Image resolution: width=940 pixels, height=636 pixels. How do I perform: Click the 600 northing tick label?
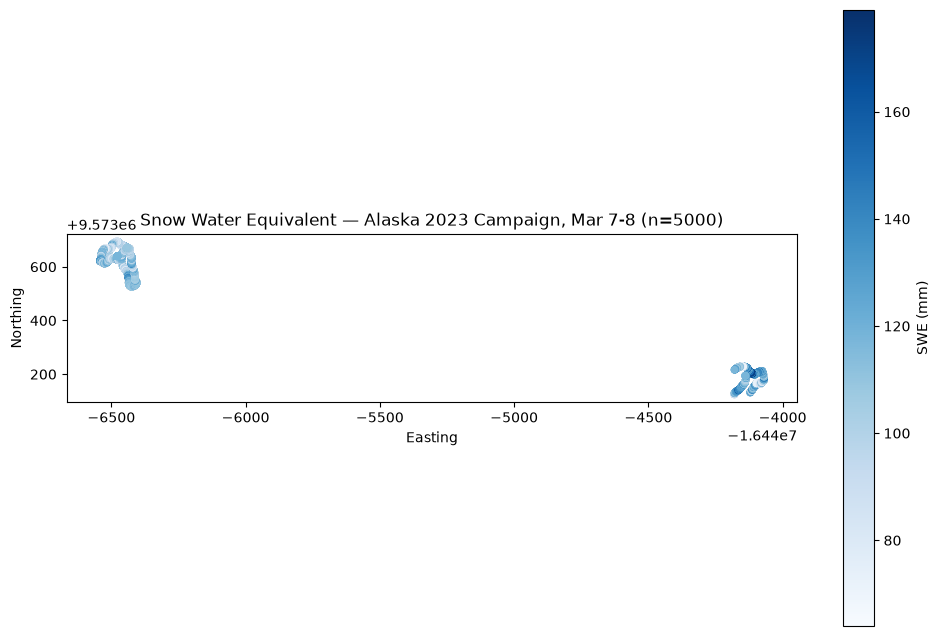pos(43,267)
